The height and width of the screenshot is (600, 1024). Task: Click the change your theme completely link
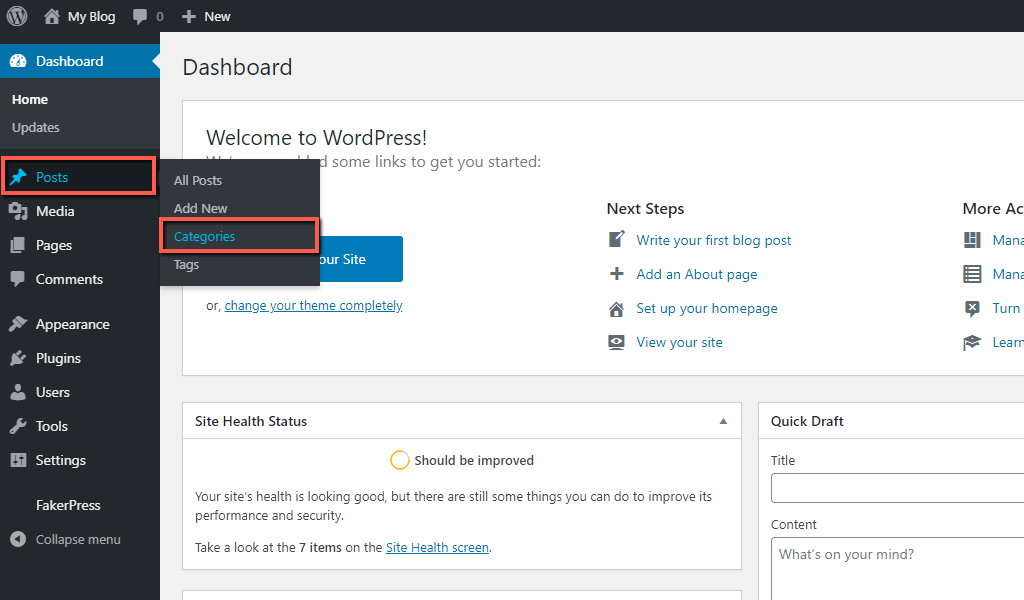coord(313,306)
